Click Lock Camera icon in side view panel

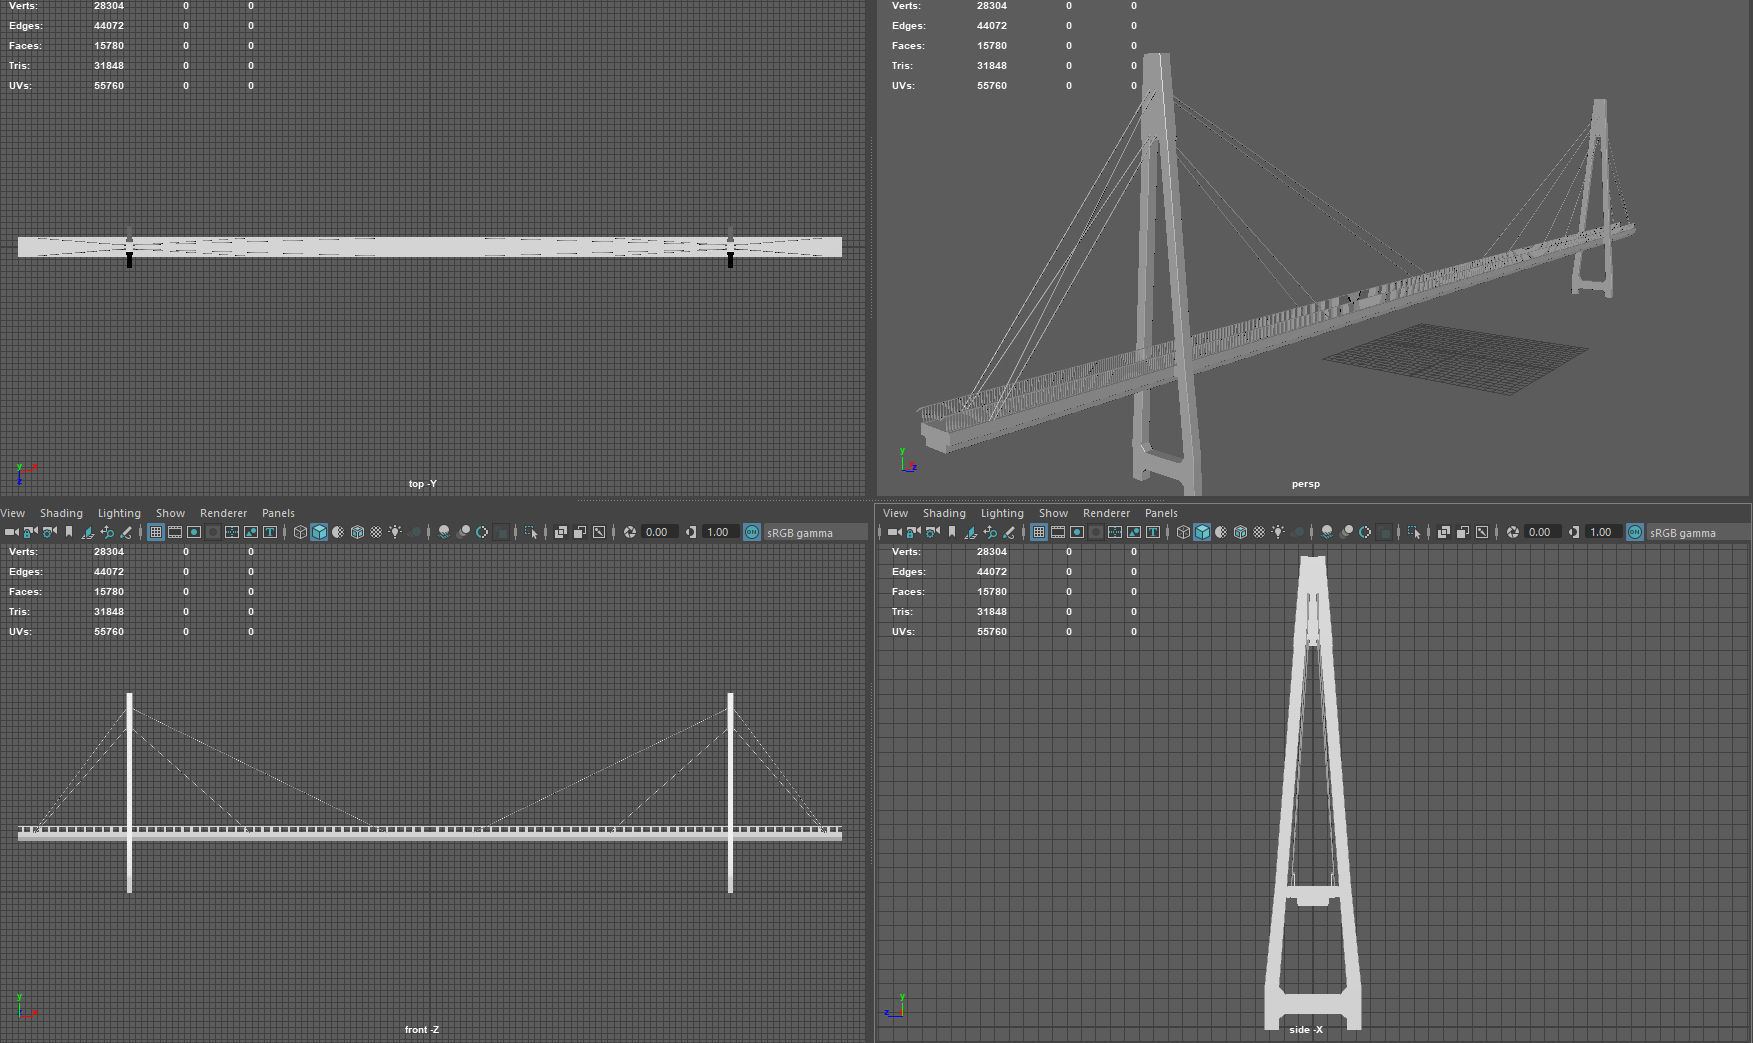click(x=914, y=532)
